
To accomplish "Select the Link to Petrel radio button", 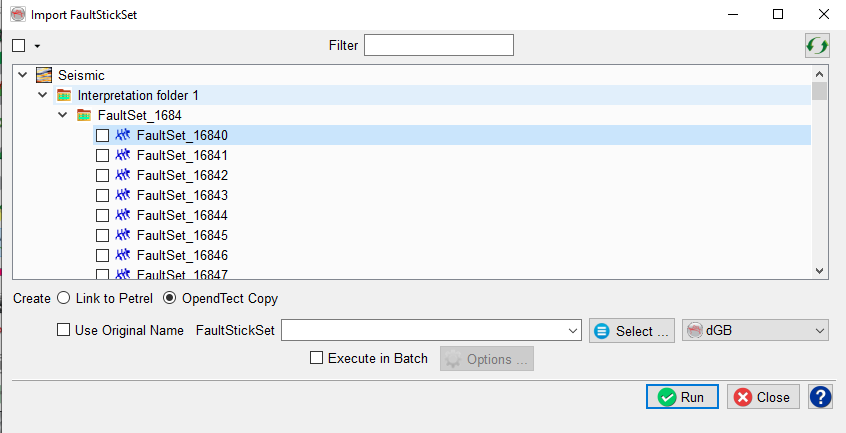I will pos(64,298).
